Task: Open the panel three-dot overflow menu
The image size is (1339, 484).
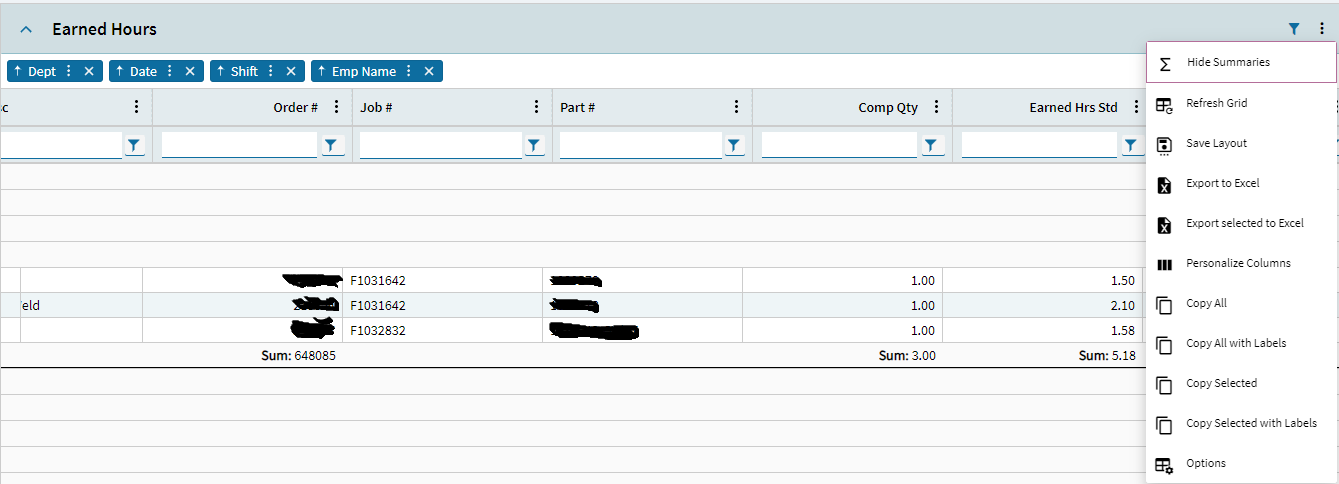Action: point(1321,29)
